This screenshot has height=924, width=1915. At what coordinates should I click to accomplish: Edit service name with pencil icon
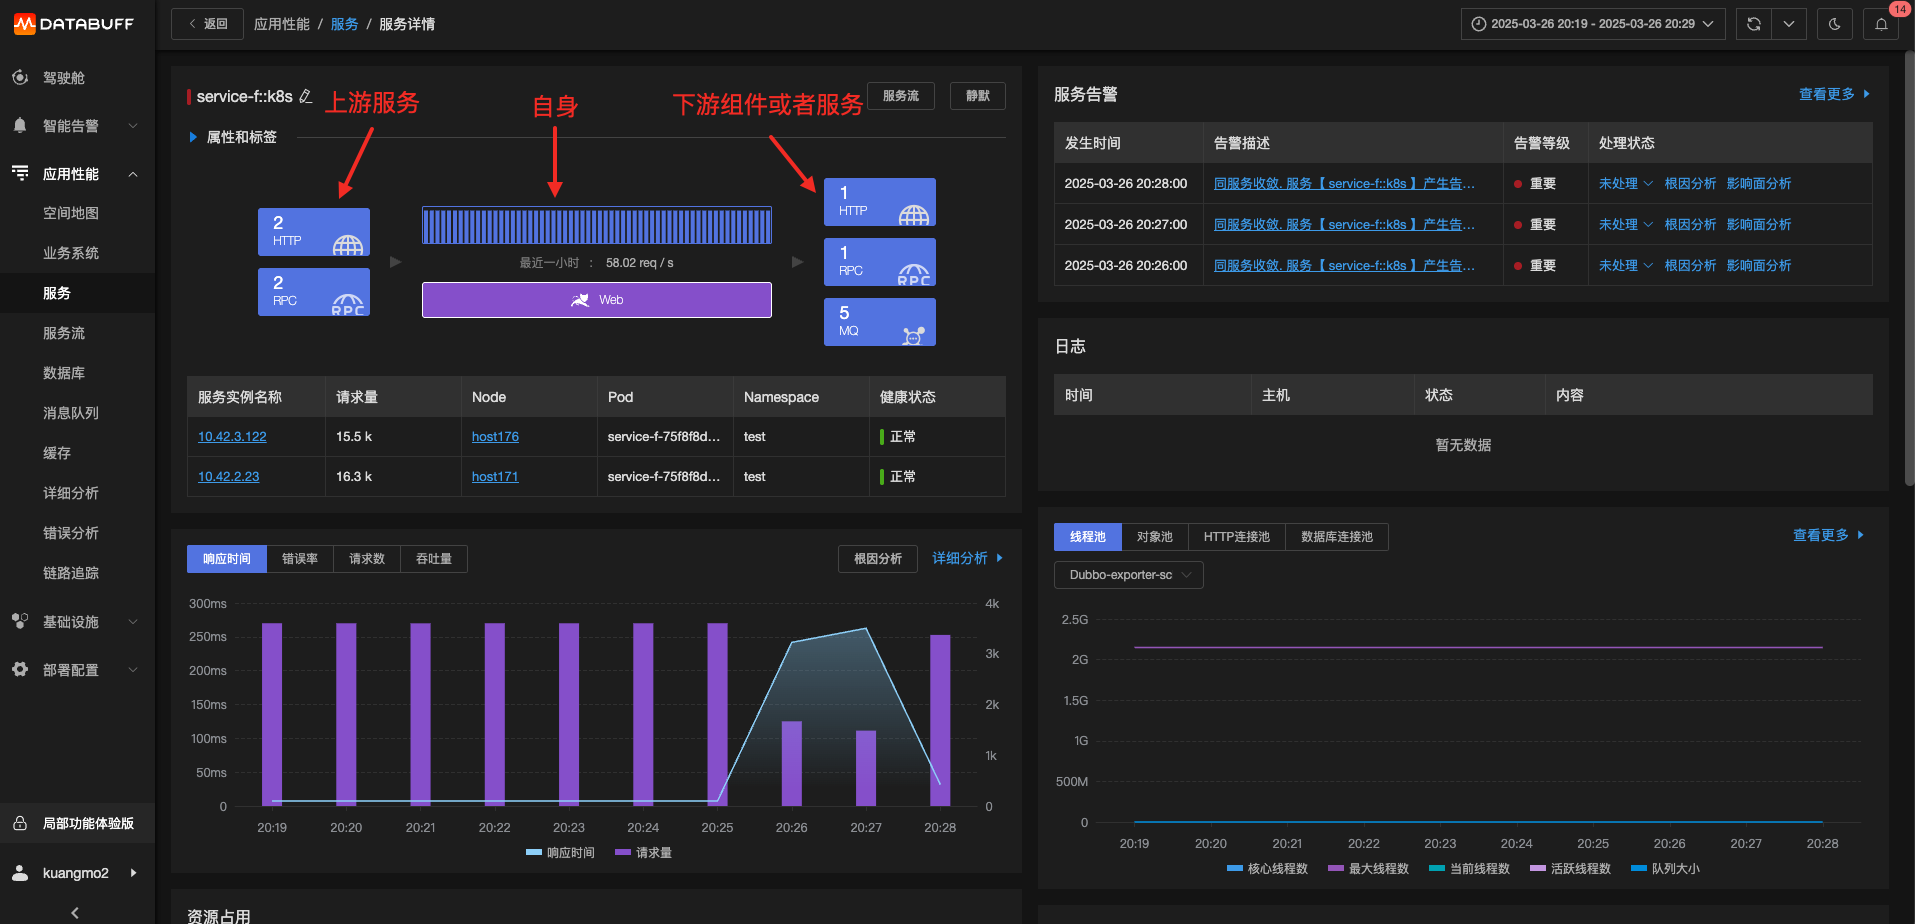(306, 96)
